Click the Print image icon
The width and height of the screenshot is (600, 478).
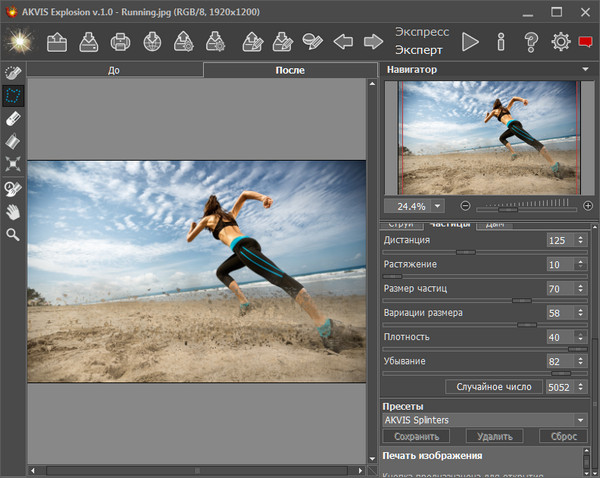pyautogui.click(x=120, y=42)
